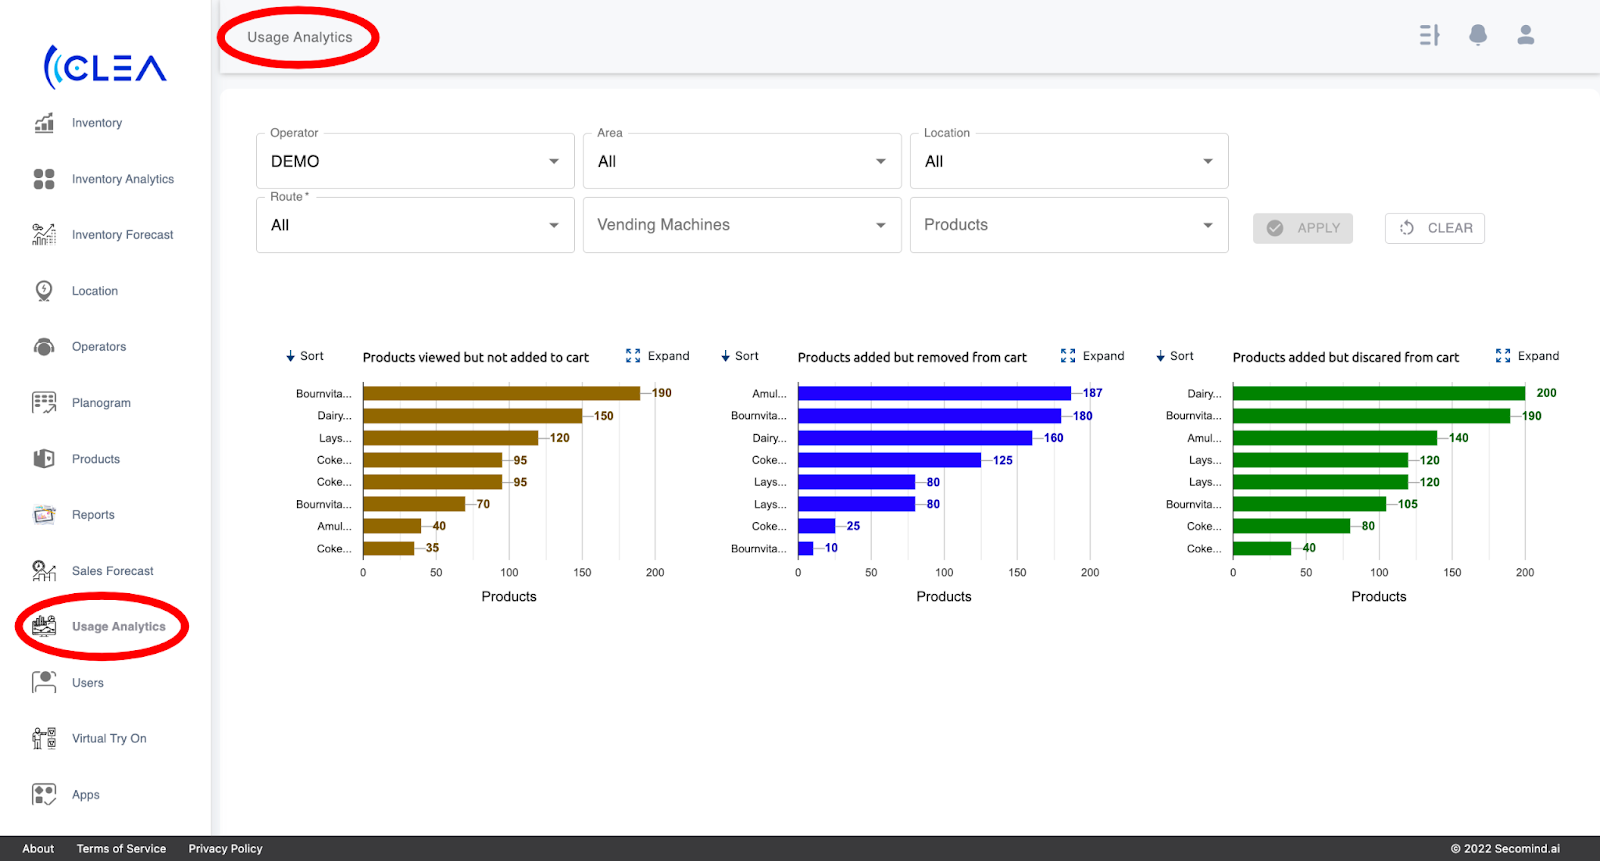Screen dimensions: 1600x861
Task: Open the user account profile icon
Action: pos(1526,36)
